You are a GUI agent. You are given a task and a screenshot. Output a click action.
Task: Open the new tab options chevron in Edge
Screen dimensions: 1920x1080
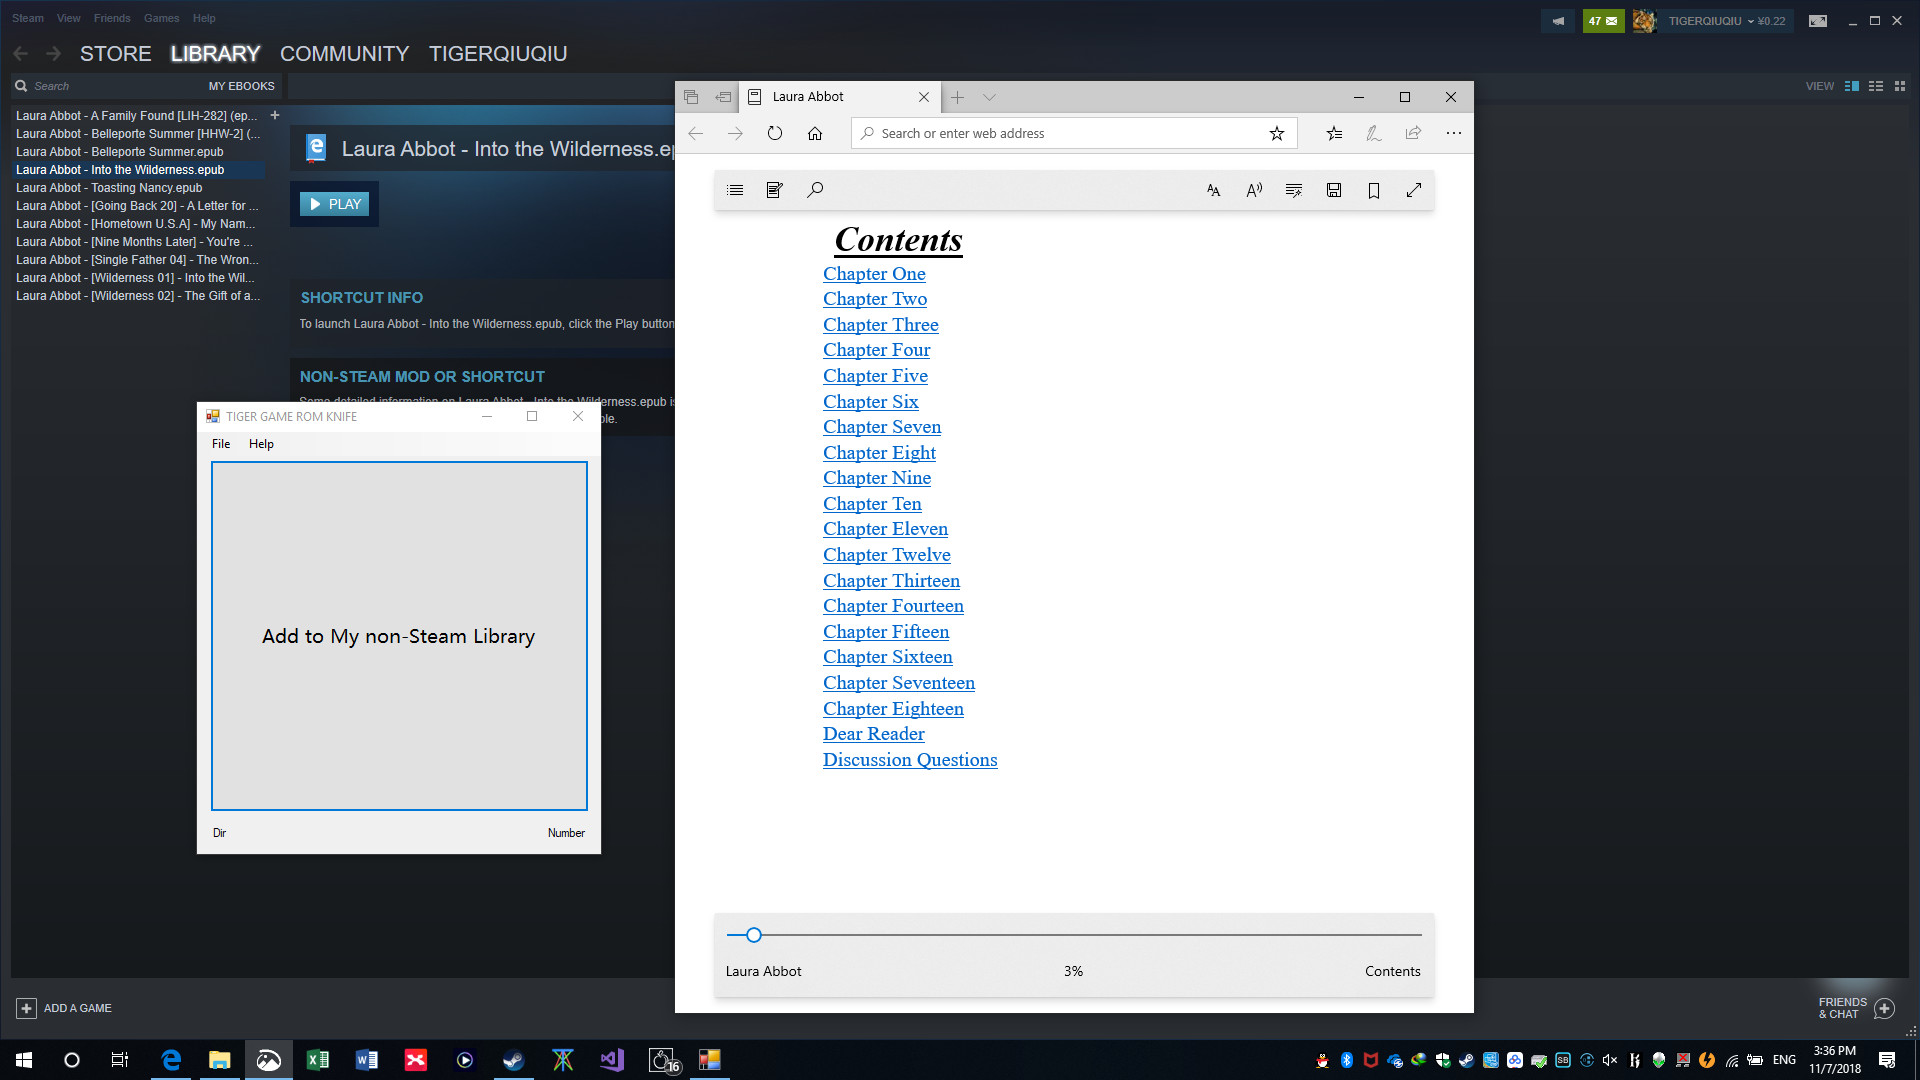click(989, 97)
